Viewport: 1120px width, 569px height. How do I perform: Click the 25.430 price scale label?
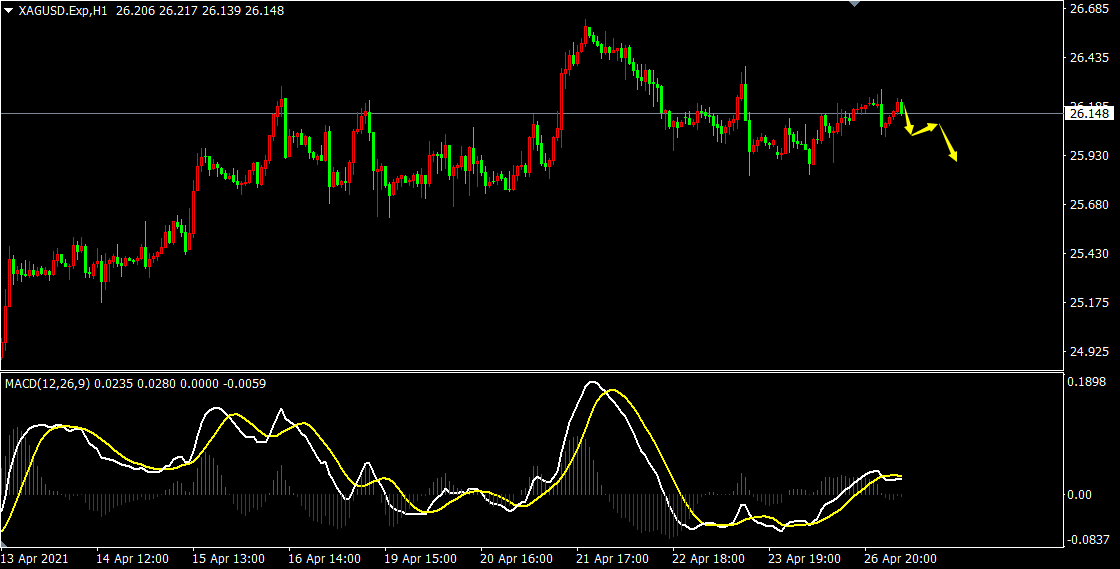coord(1089,254)
